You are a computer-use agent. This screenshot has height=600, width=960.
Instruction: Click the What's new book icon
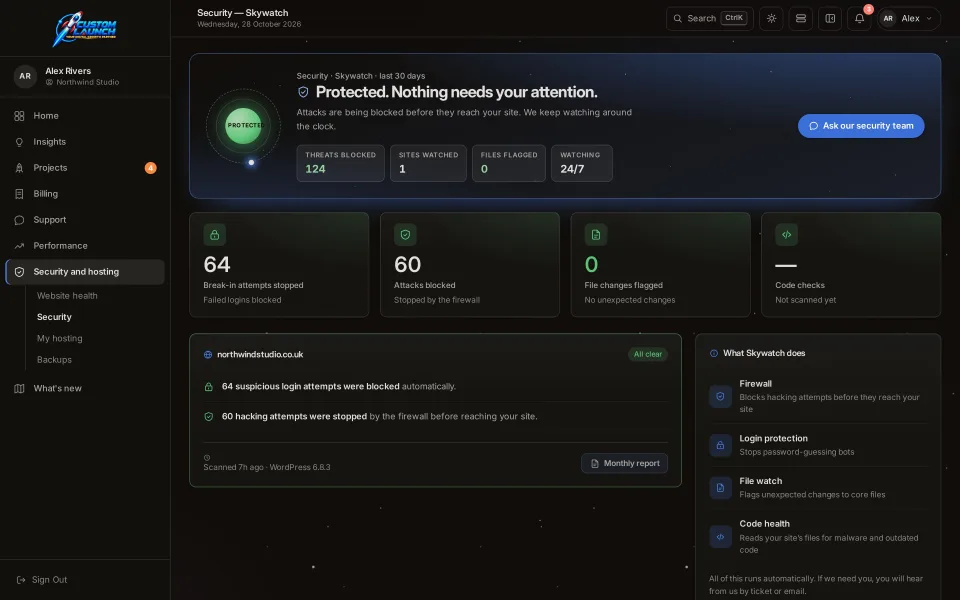click(19, 388)
